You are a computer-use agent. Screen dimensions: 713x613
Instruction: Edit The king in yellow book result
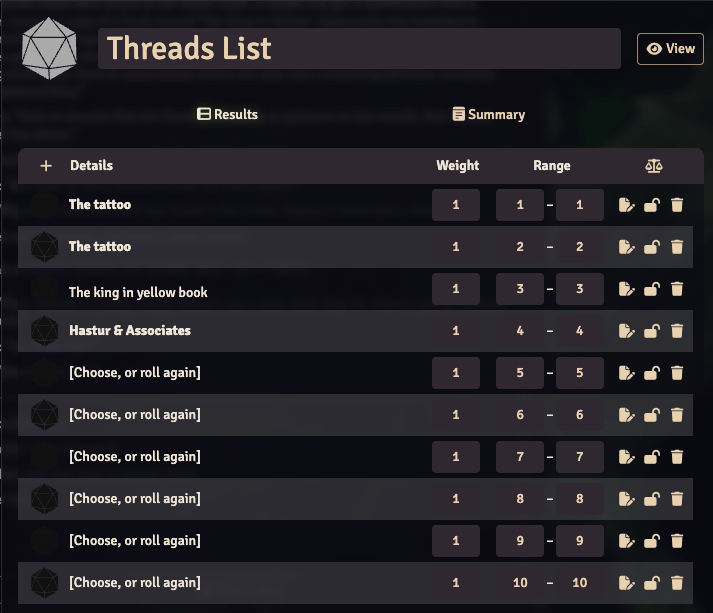[x=626, y=289]
